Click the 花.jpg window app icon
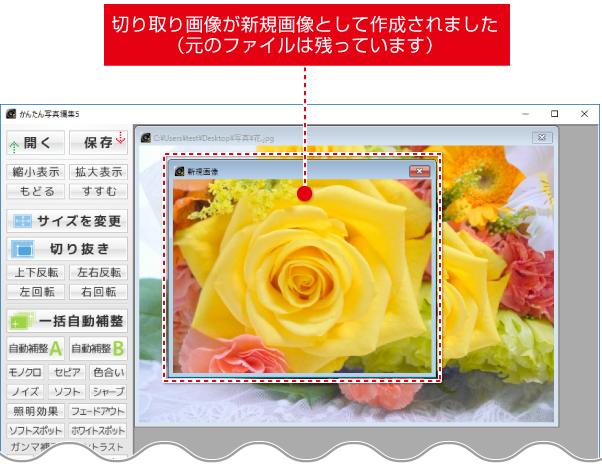This screenshot has height=464, width=602. coord(146,138)
